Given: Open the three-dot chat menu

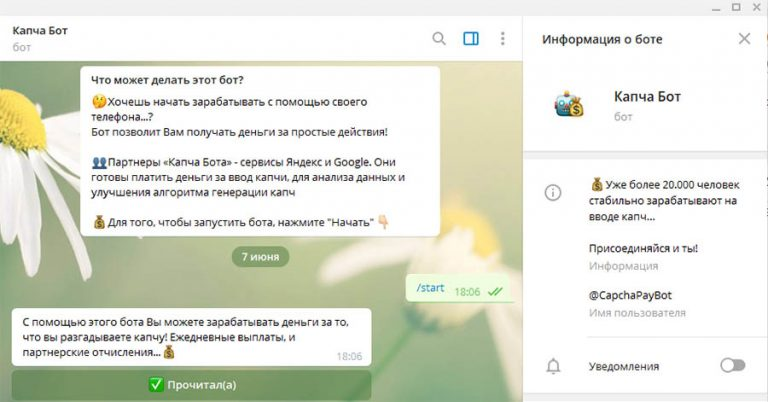Looking at the screenshot, I should click(x=503, y=39).
